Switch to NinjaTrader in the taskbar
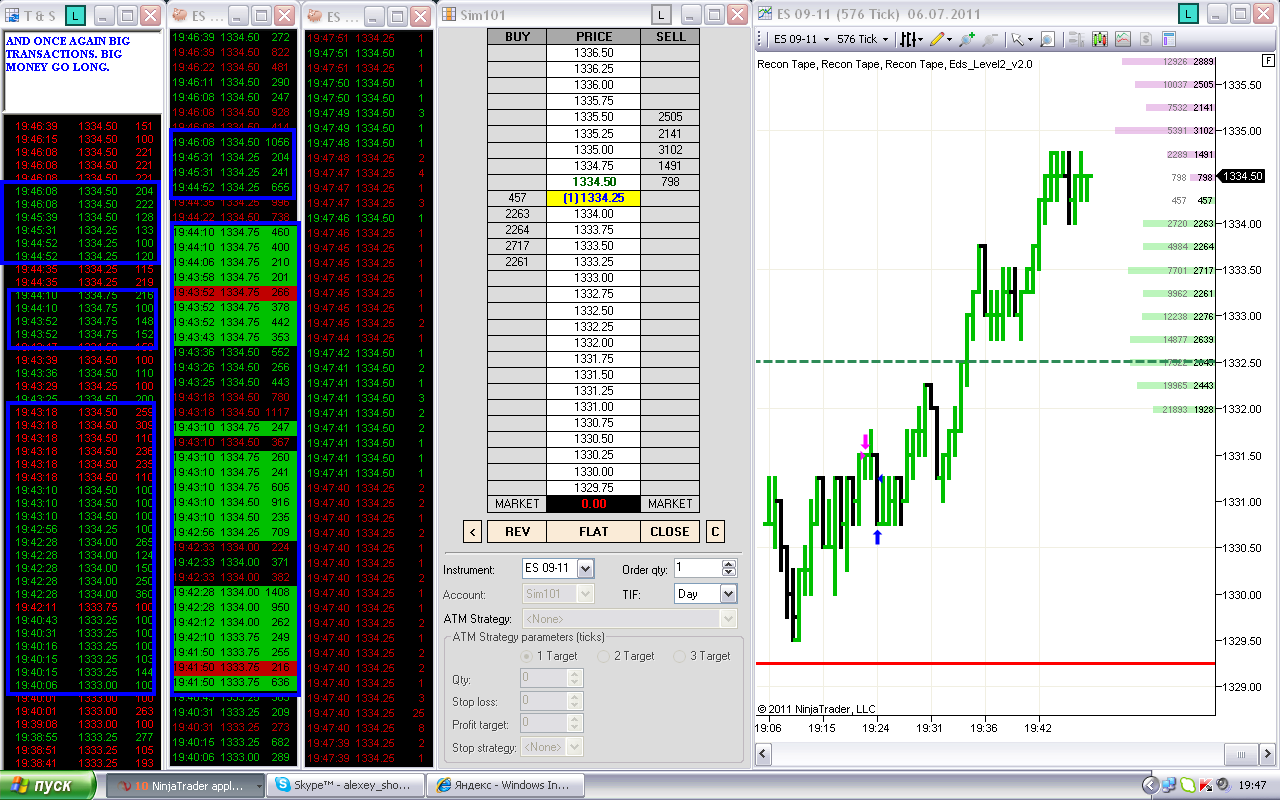This screenshot has height=800, width=1280. pyautogui.click(x=186, y=785)
